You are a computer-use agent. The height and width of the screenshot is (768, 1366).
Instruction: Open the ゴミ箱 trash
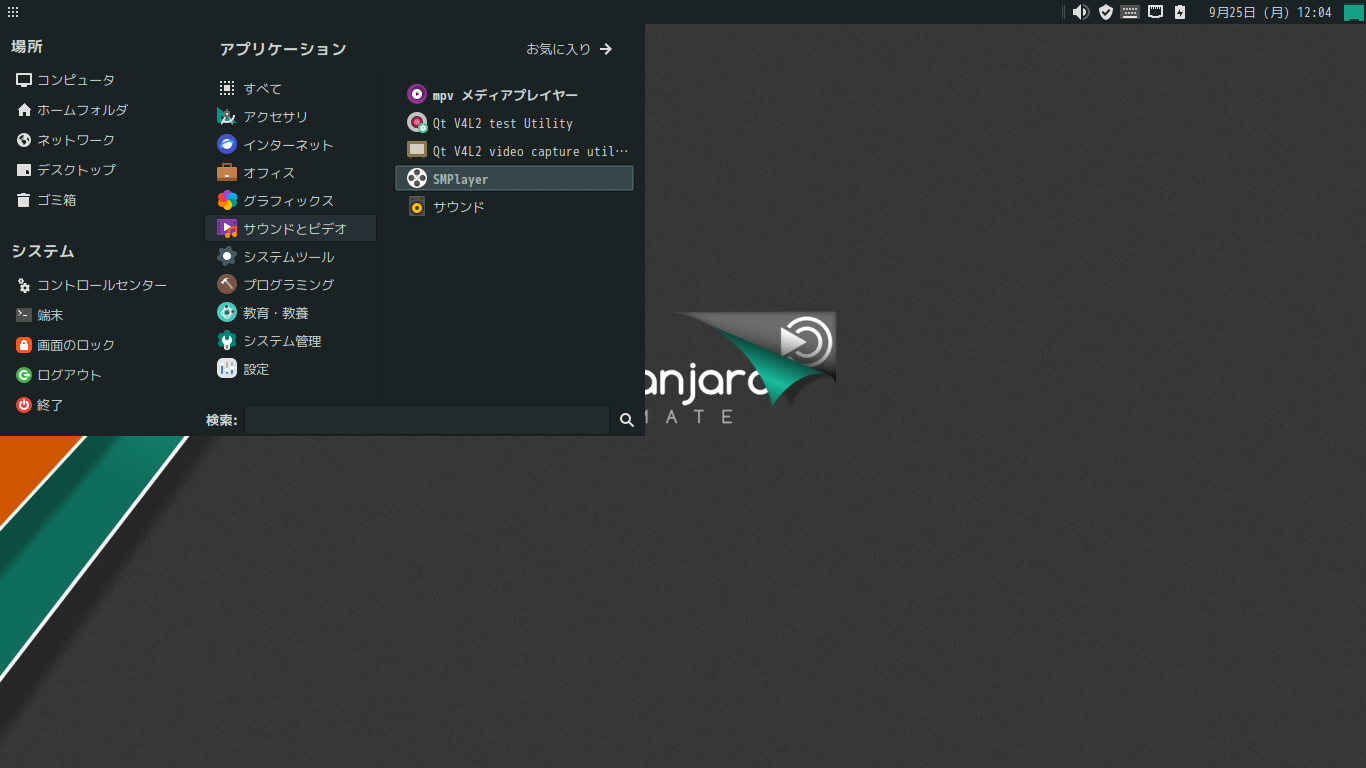coord(47,200)
